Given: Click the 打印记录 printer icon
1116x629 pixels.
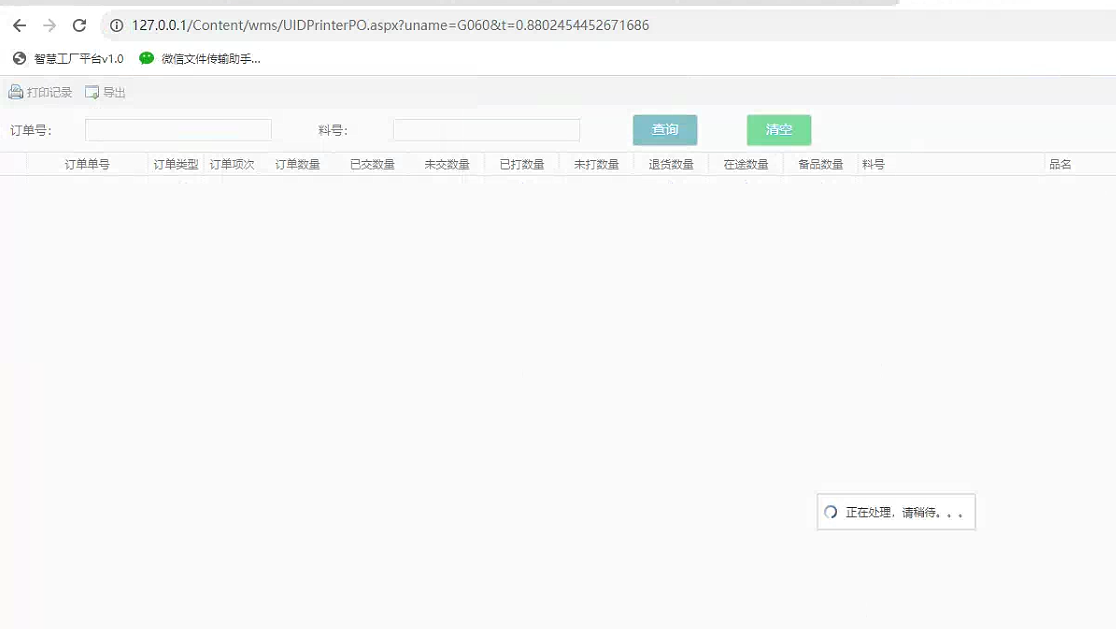Looking at the screenshot, I should [x=16, y=92].
